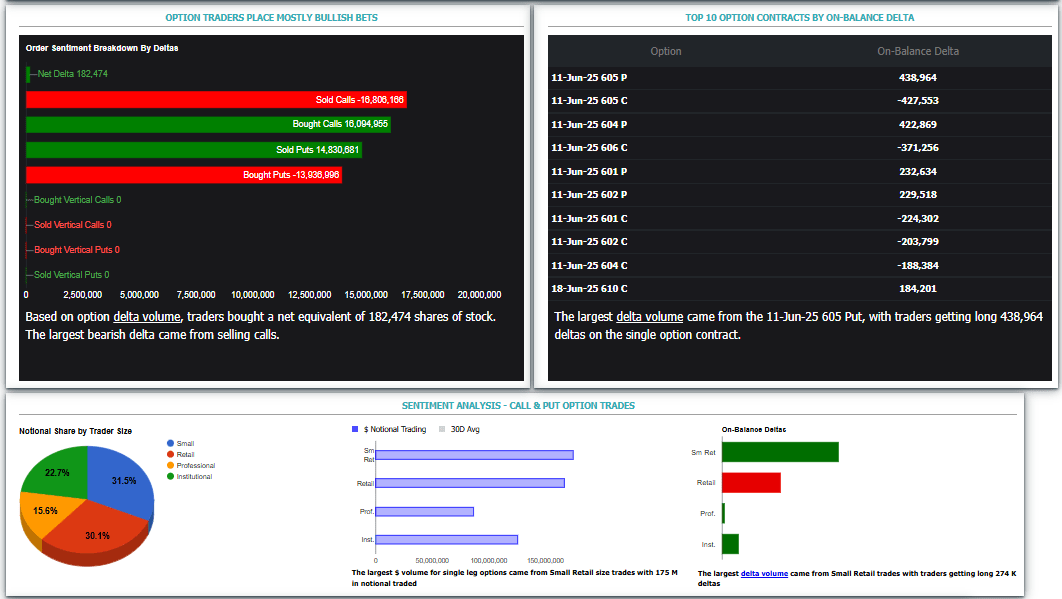
Task: Click the Inst. notional trading bar
Action: click(447, 540)
